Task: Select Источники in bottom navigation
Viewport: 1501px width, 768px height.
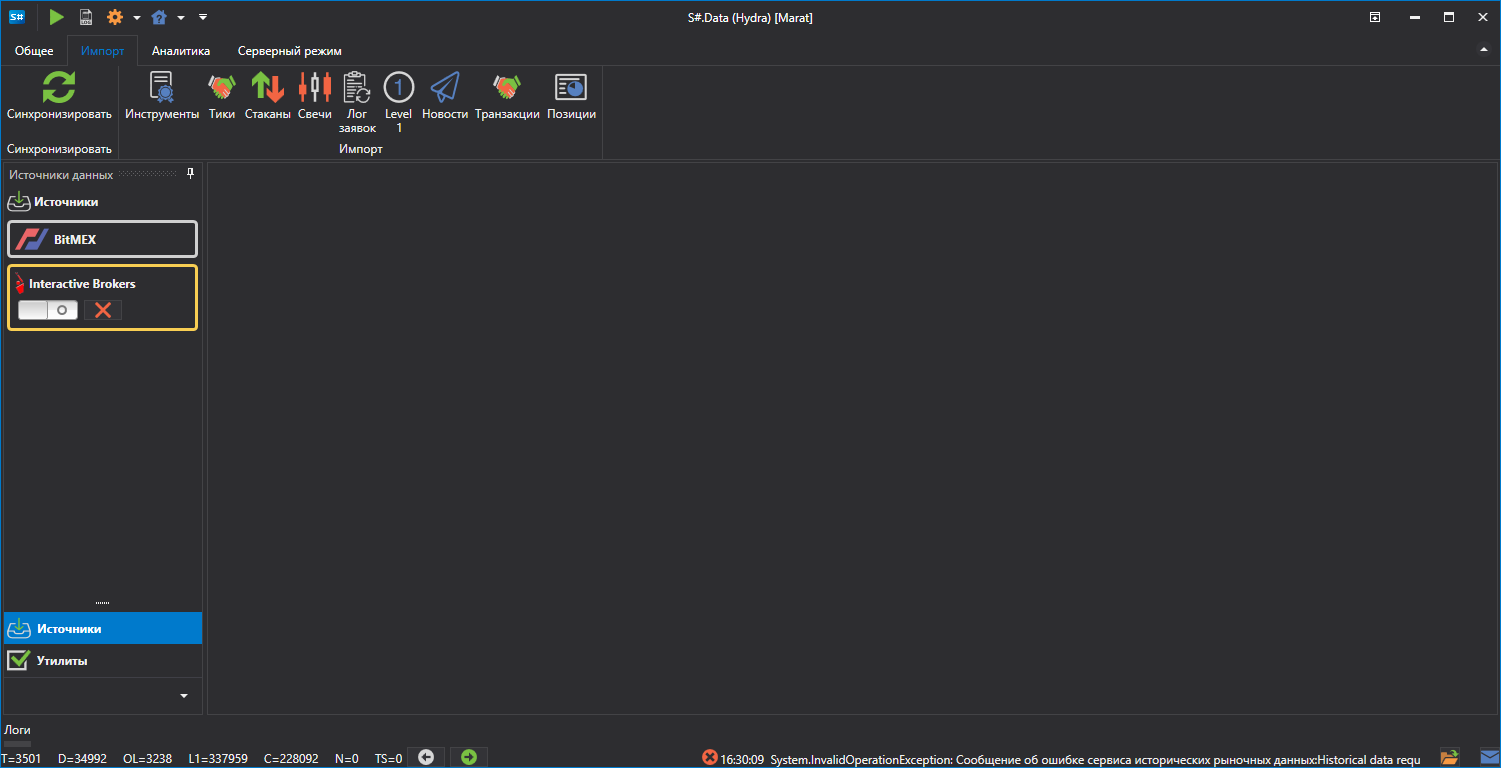Action: [x=103, y=628]
